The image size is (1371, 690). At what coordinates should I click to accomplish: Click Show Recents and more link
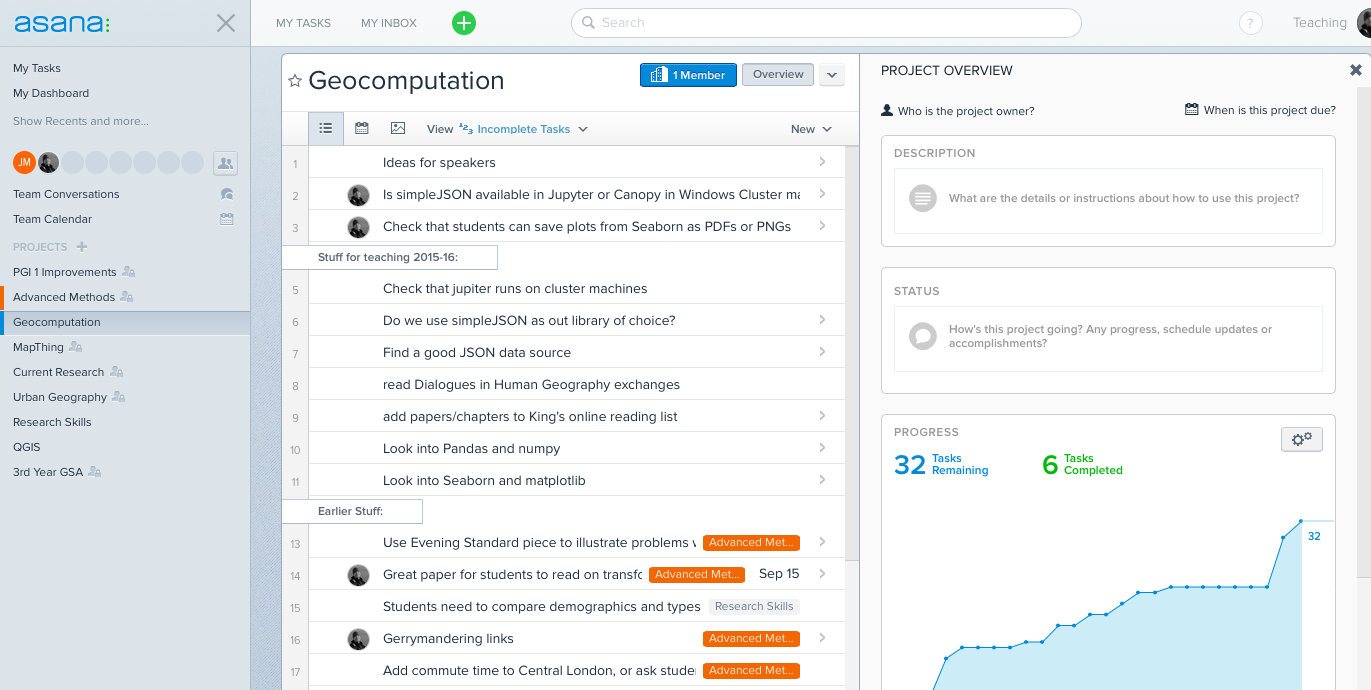pyautogui.click(x=81, y=121)
